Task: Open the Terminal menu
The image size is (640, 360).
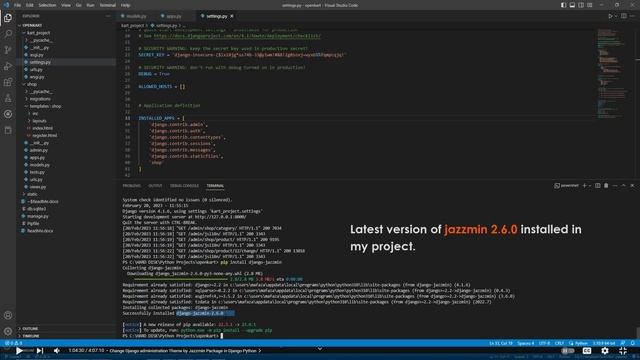Action: (108, 5)
